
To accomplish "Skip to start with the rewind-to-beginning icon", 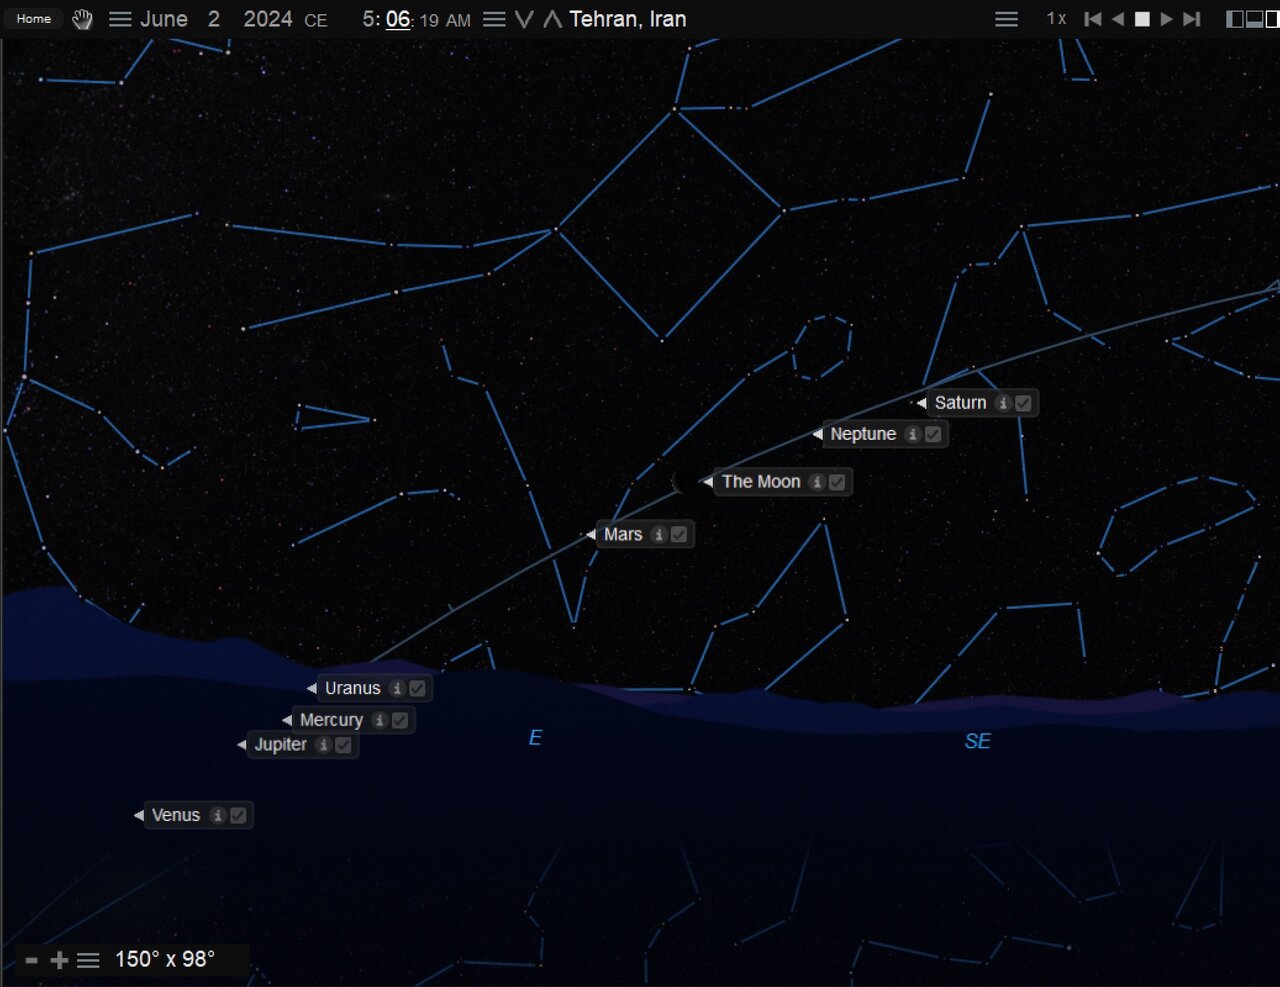I will 1093,19.
